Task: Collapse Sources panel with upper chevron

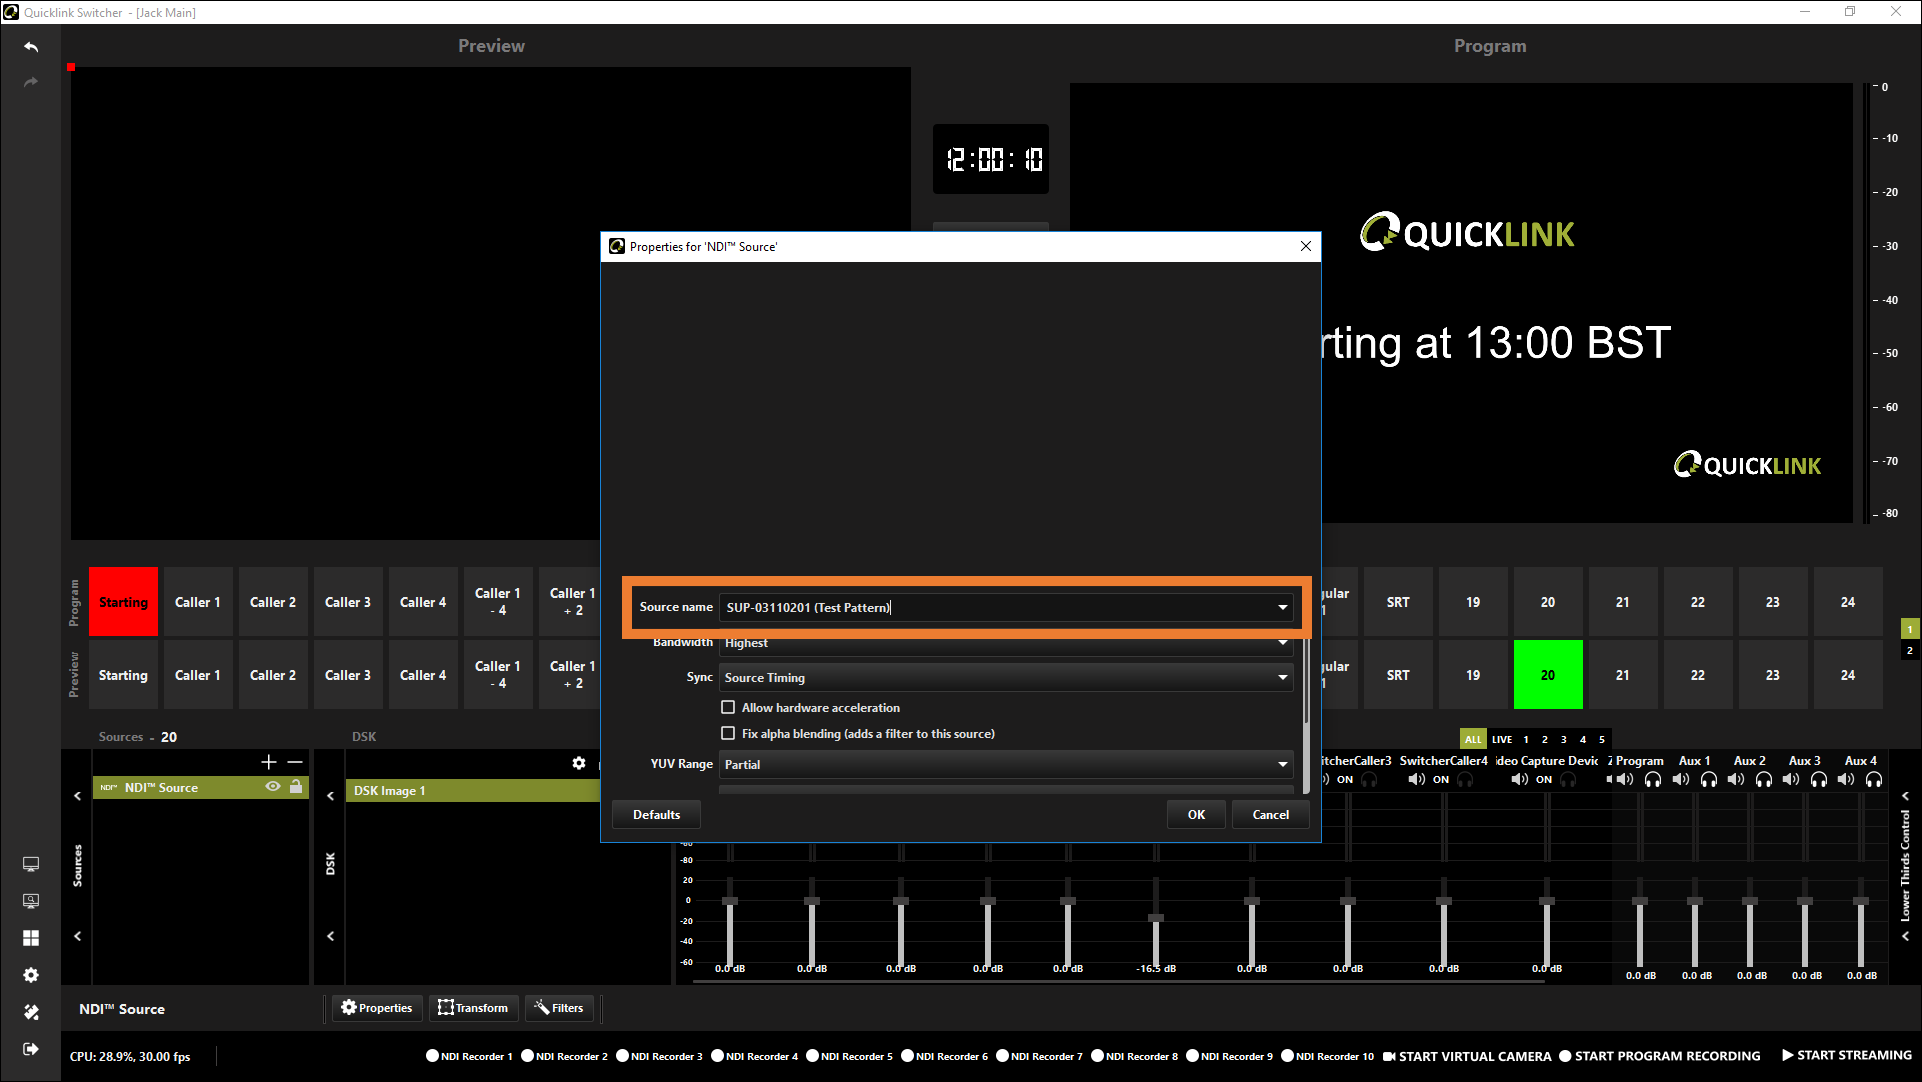Action: [77, 796]
